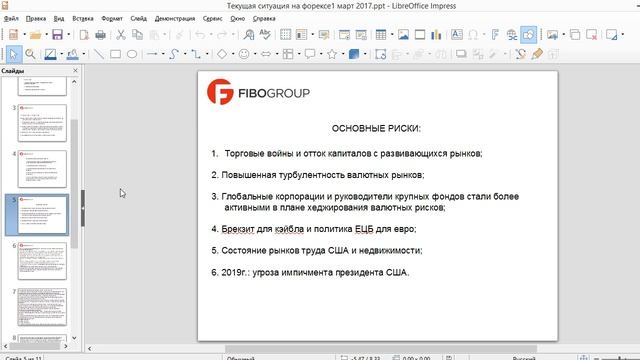Select the Callouts speech bubble tool

[310, 54]
